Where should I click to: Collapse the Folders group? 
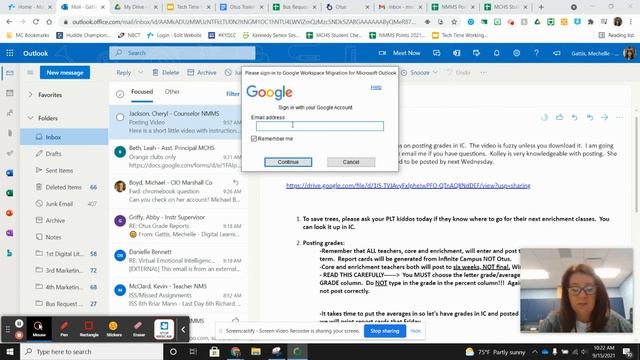tap(30, 118)
